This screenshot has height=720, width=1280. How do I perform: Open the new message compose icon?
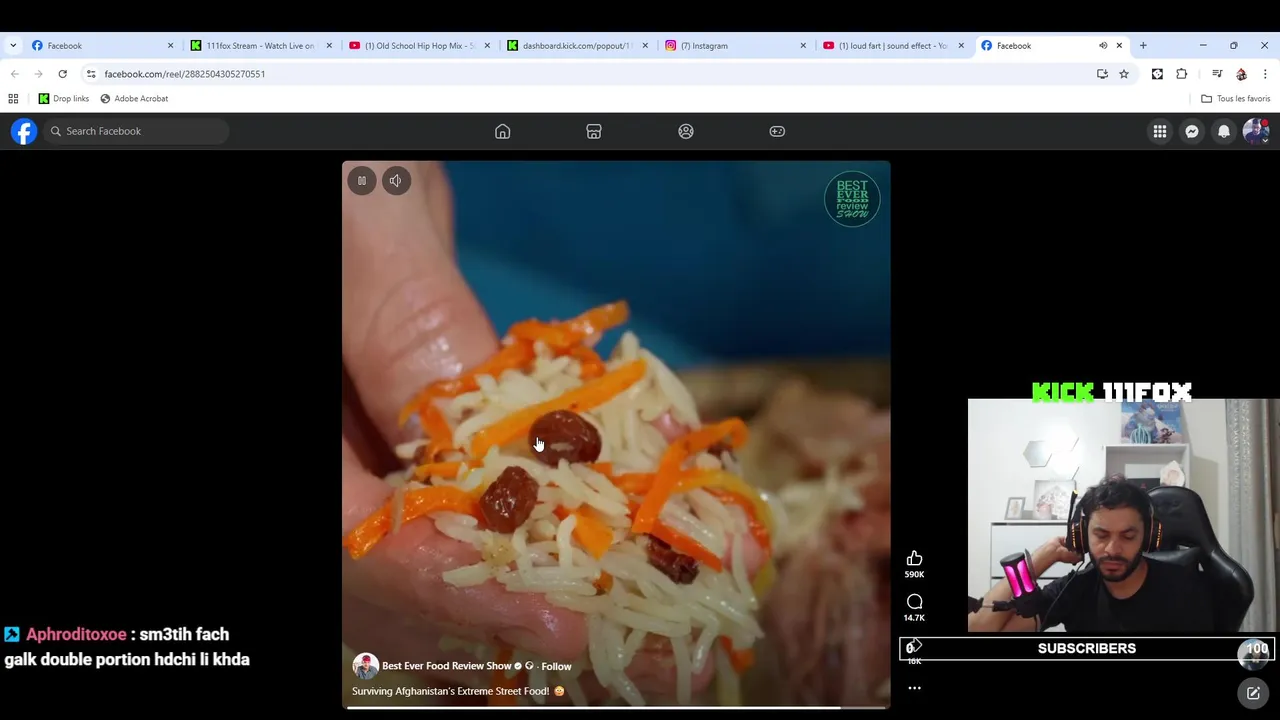pos(1253,693)
